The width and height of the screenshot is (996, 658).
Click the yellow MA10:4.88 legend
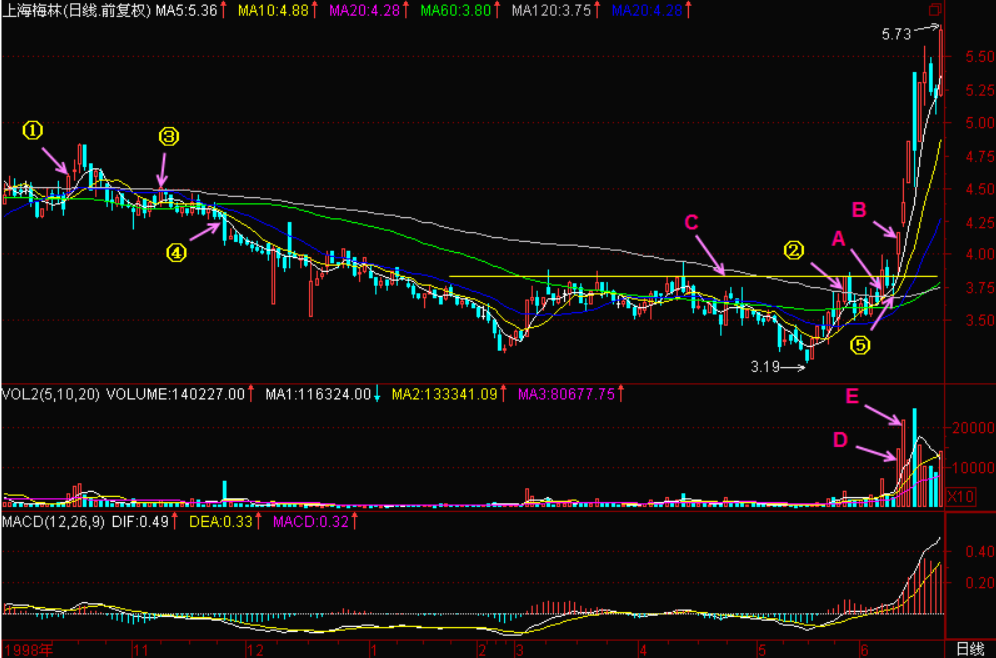(274, 11)
